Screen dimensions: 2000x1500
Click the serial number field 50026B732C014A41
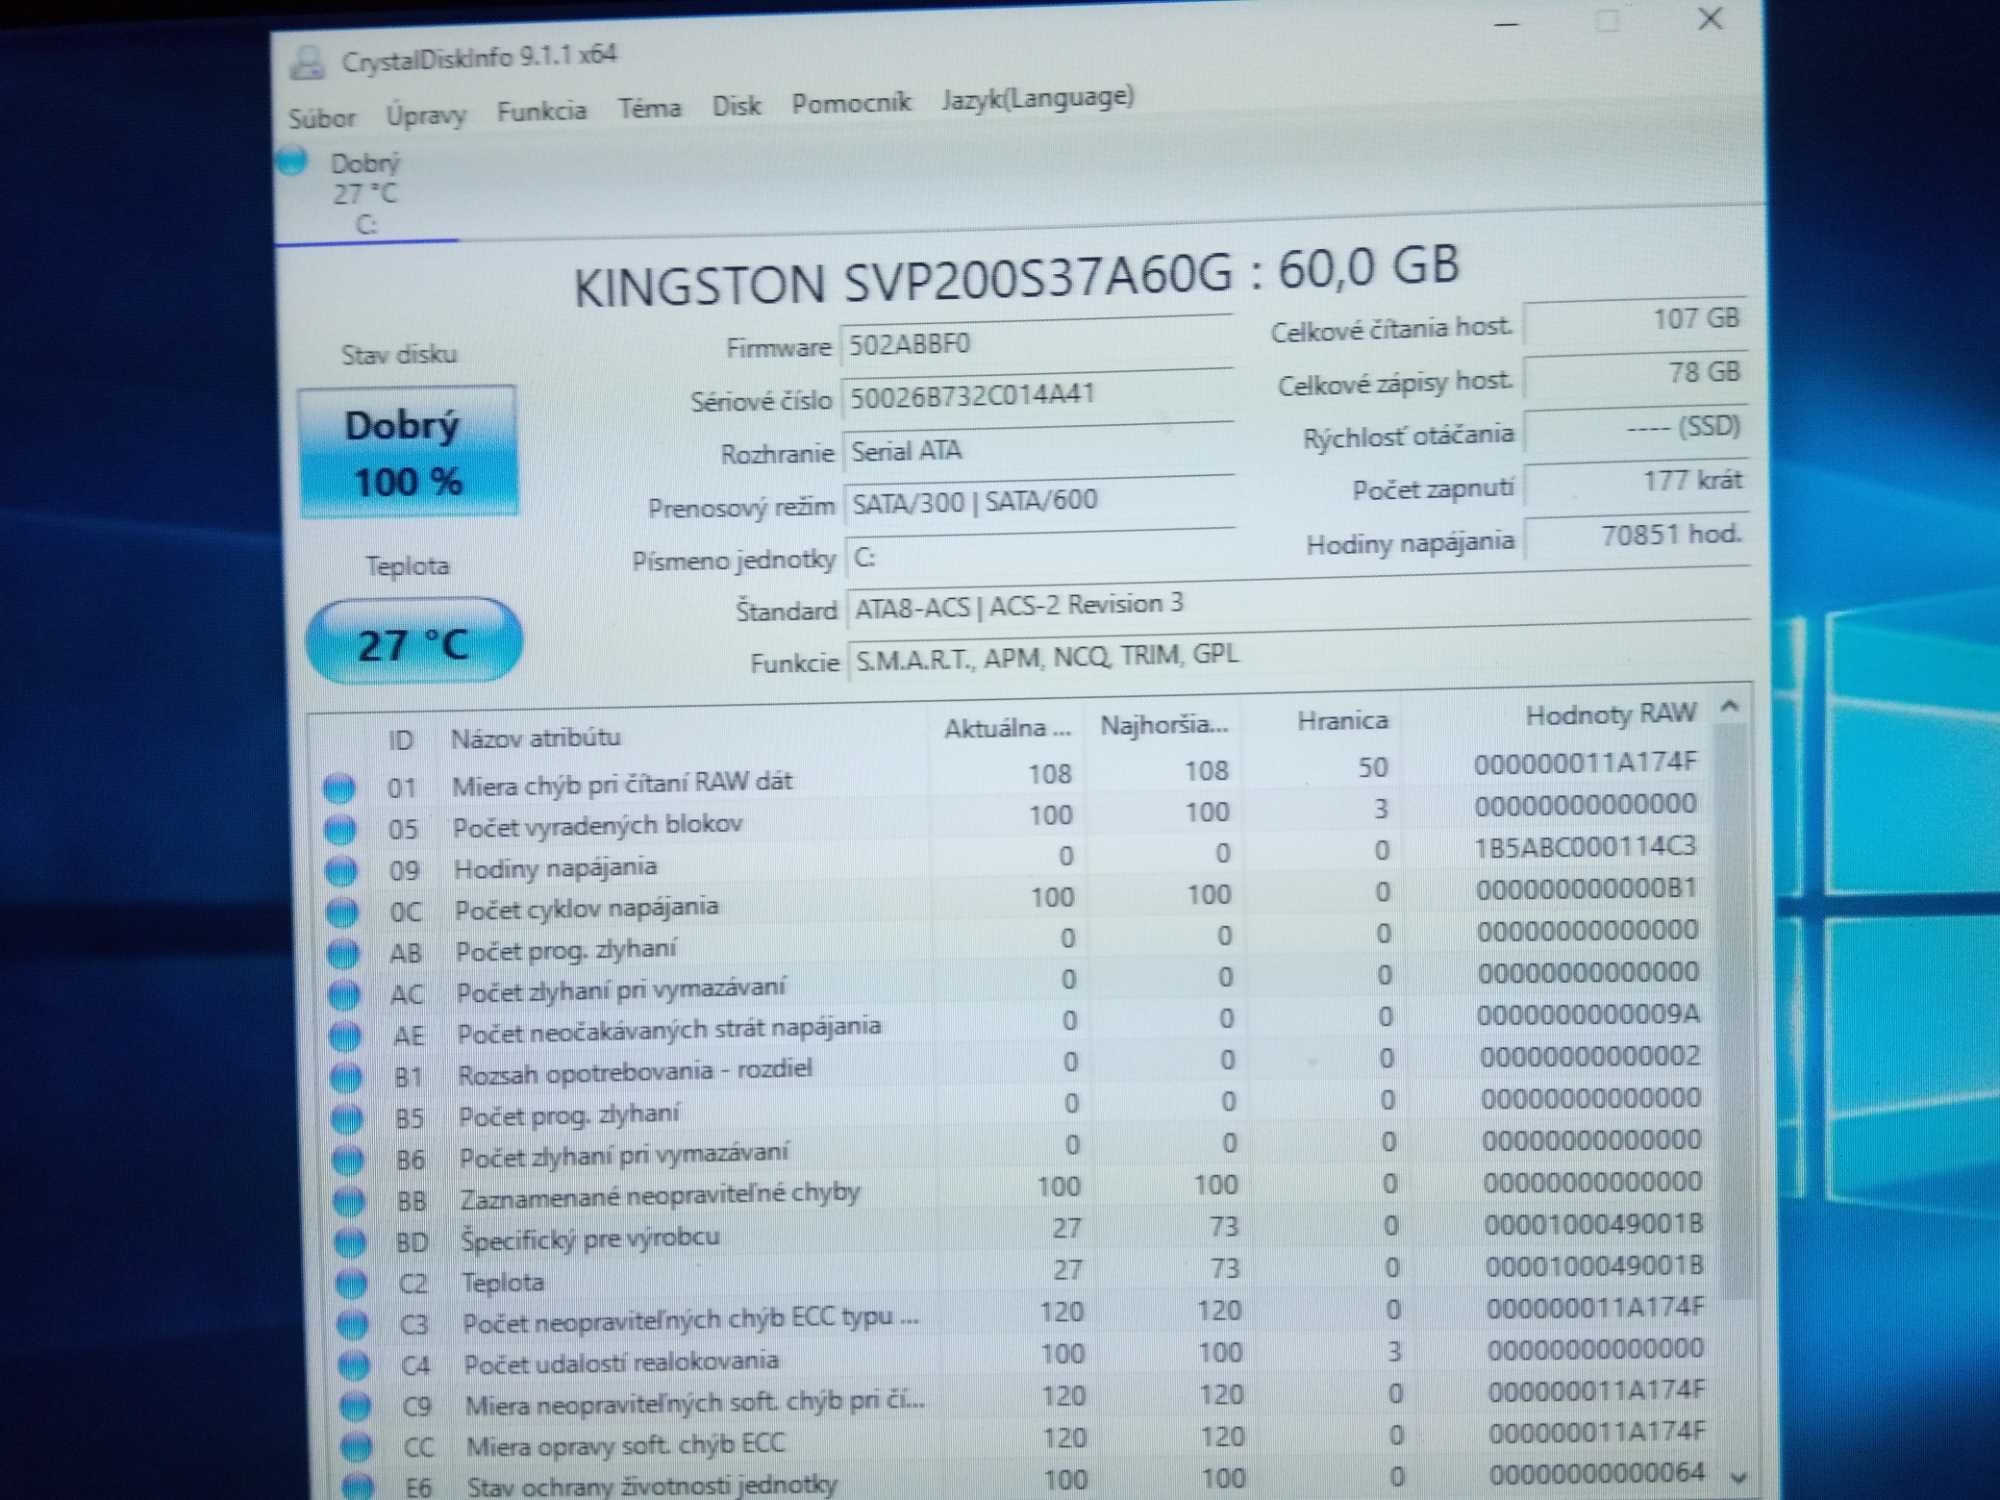(x=1038, y=395)
